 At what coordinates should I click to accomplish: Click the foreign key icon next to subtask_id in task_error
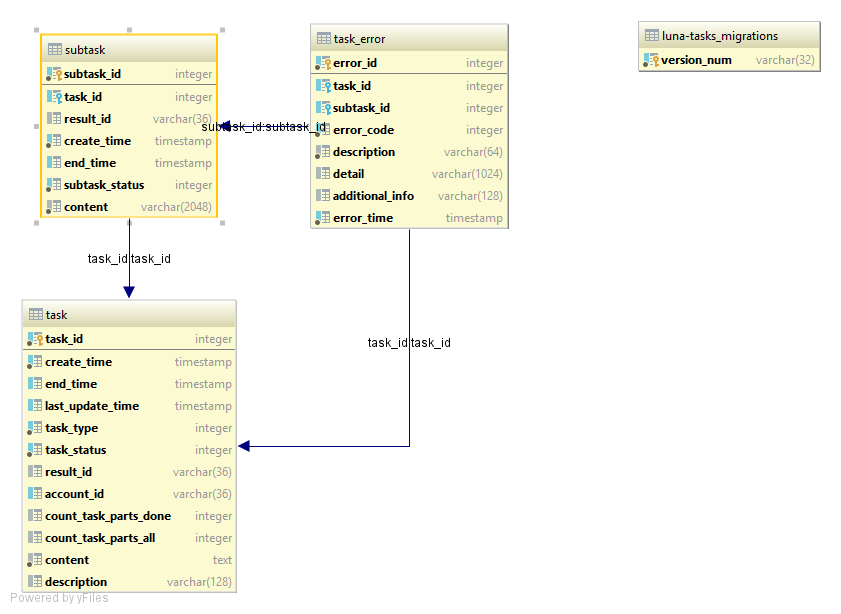pyautogui.click(x=323, y=108)
